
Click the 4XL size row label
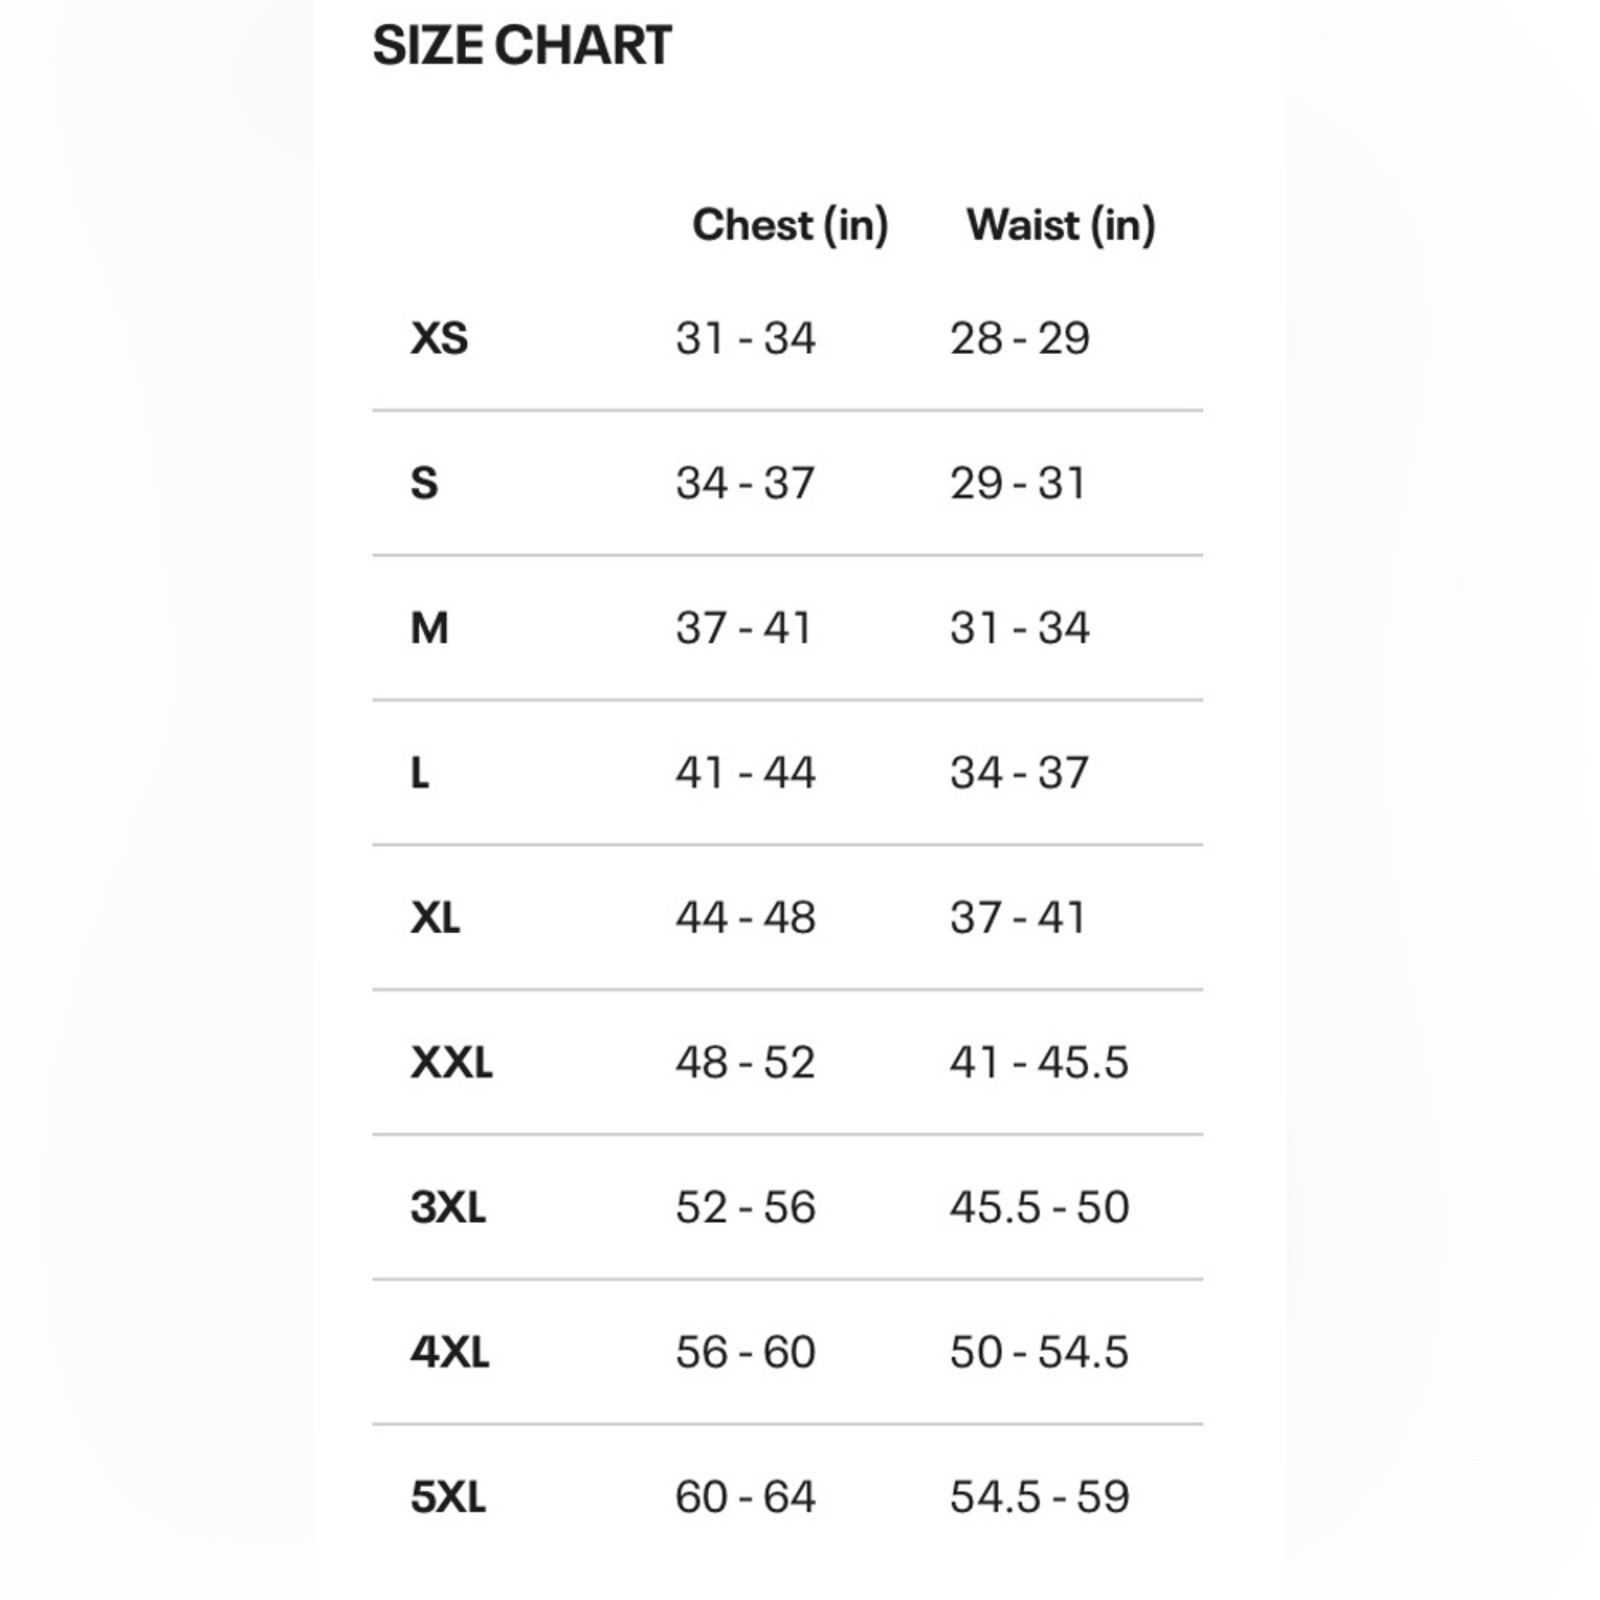tap(450, 1352)
